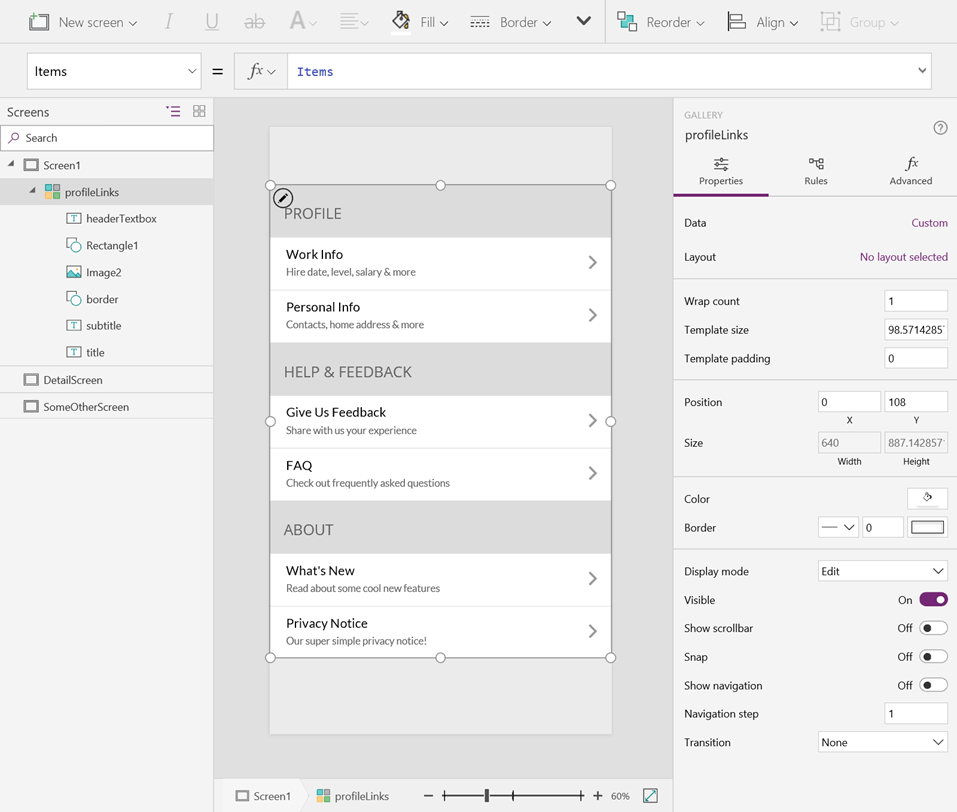Click the strikethrough formatting icon

pos(255,22)
